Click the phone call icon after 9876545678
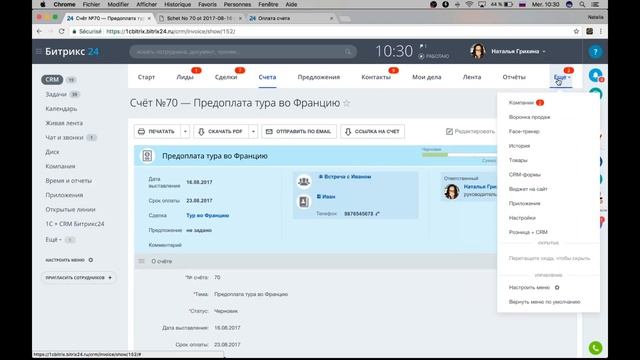The height and width of the screenshot is (360, 640). click(x=378, y=213)
